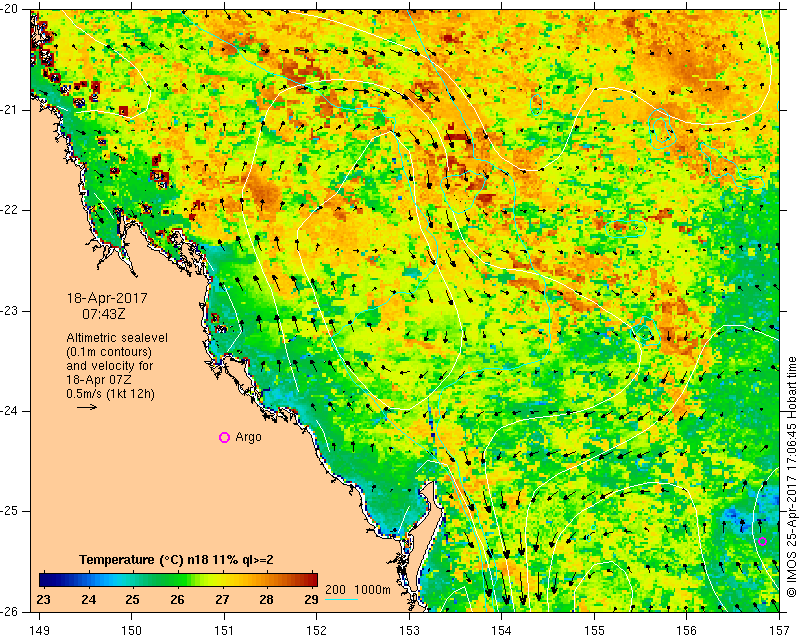Click the cyan 200m depth legend line
The image size is (800, 640).
(341, 599)
